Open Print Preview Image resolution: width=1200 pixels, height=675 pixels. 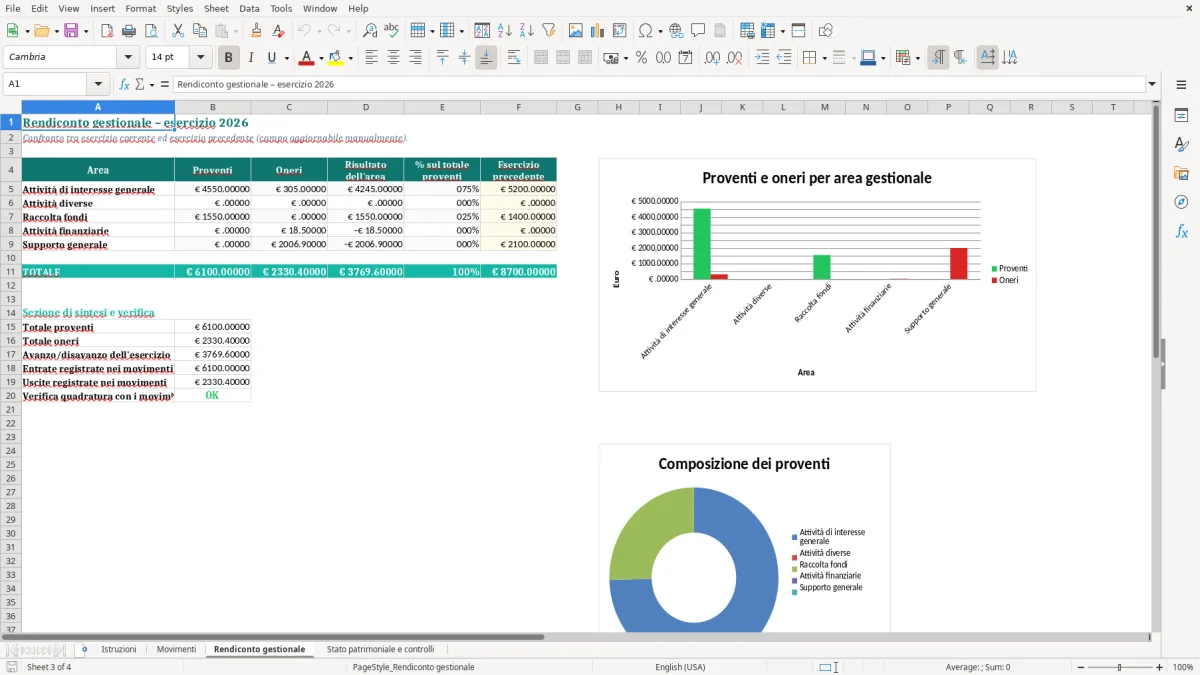(x=151, y=31)
